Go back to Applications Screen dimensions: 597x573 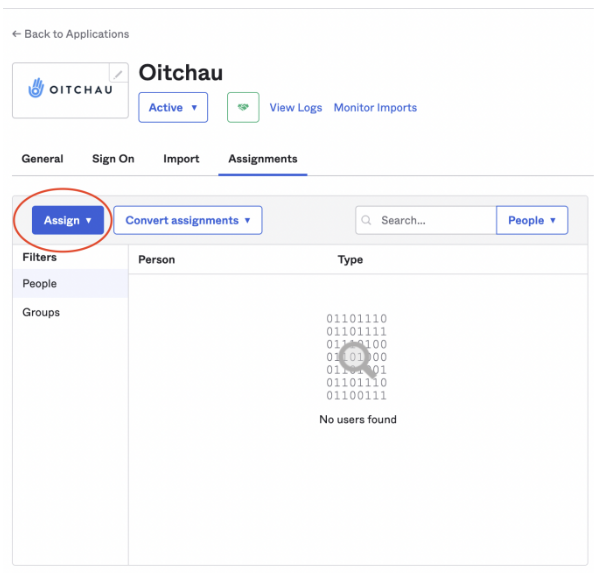(71, 34)
